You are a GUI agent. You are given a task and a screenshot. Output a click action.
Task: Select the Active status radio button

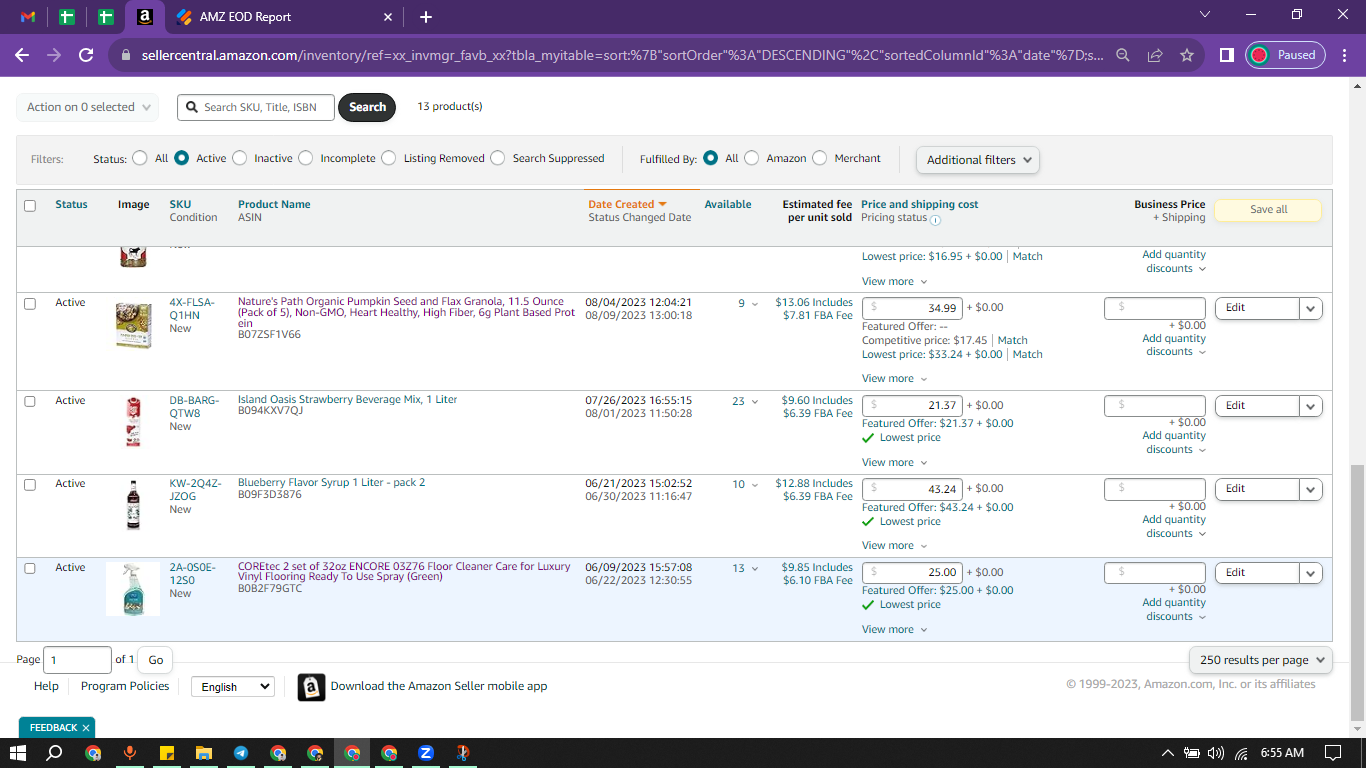point(182,158)
